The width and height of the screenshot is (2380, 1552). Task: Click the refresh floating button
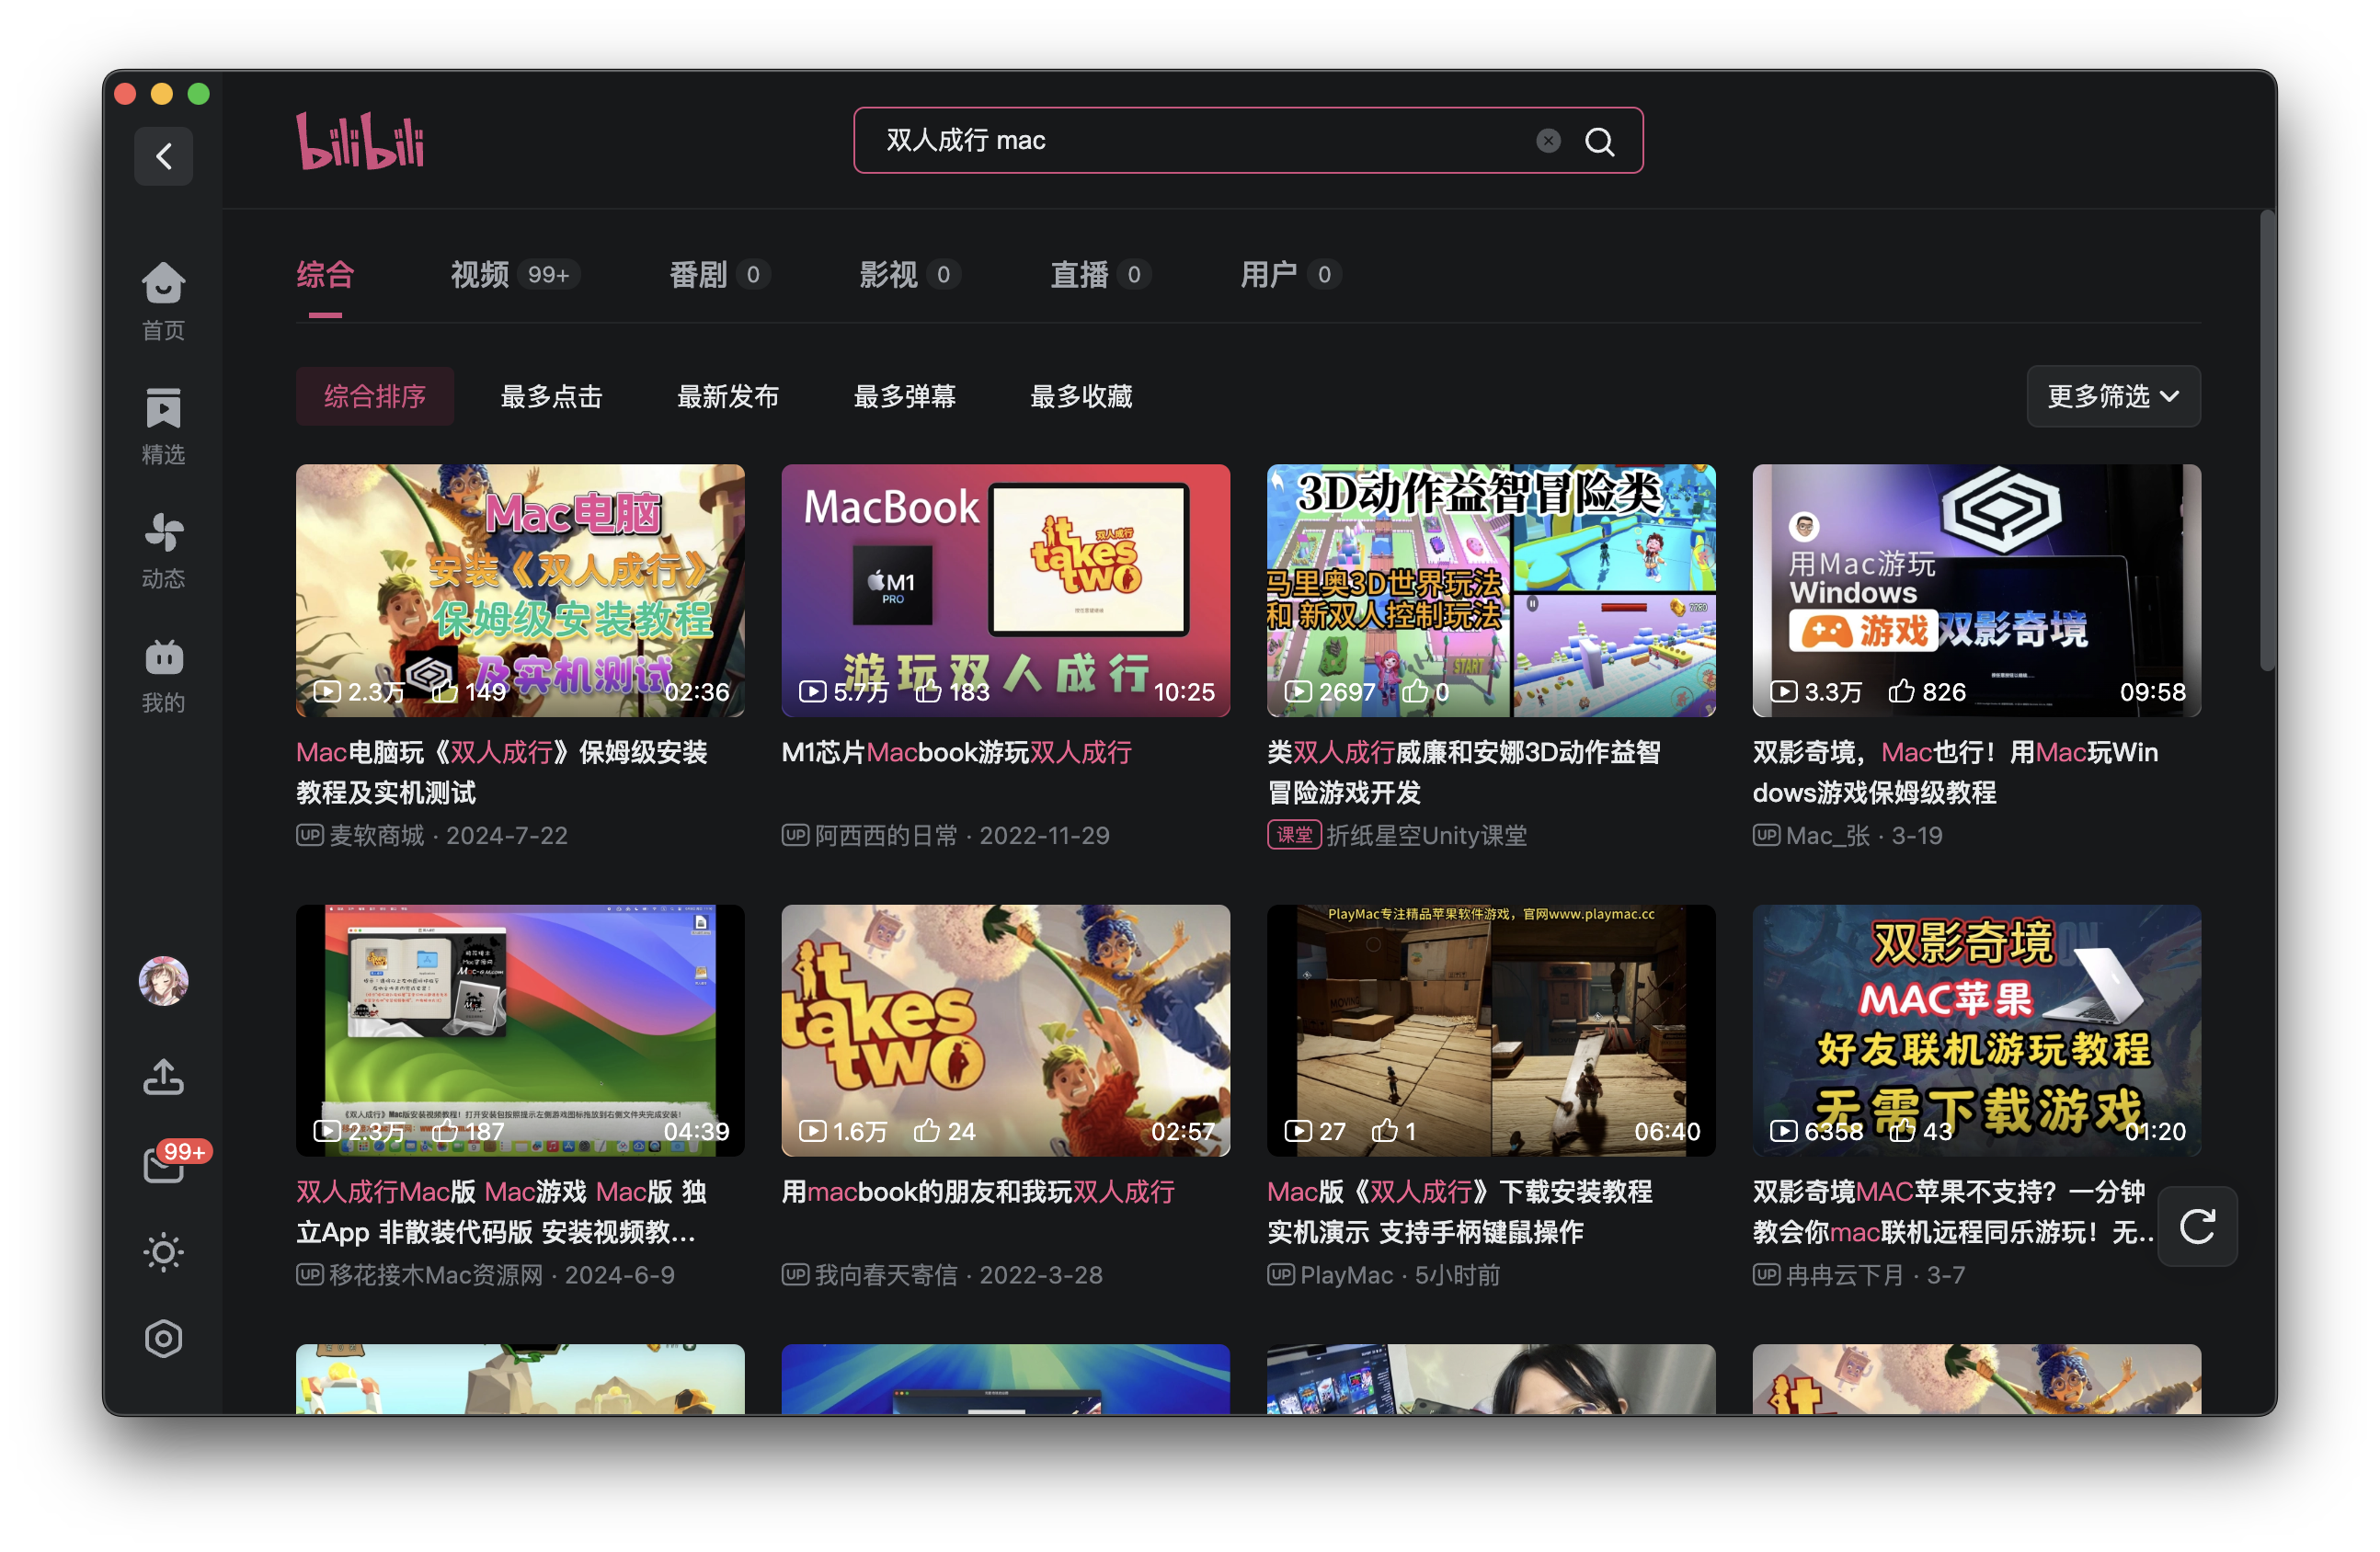click(x=2196, y=1226)
